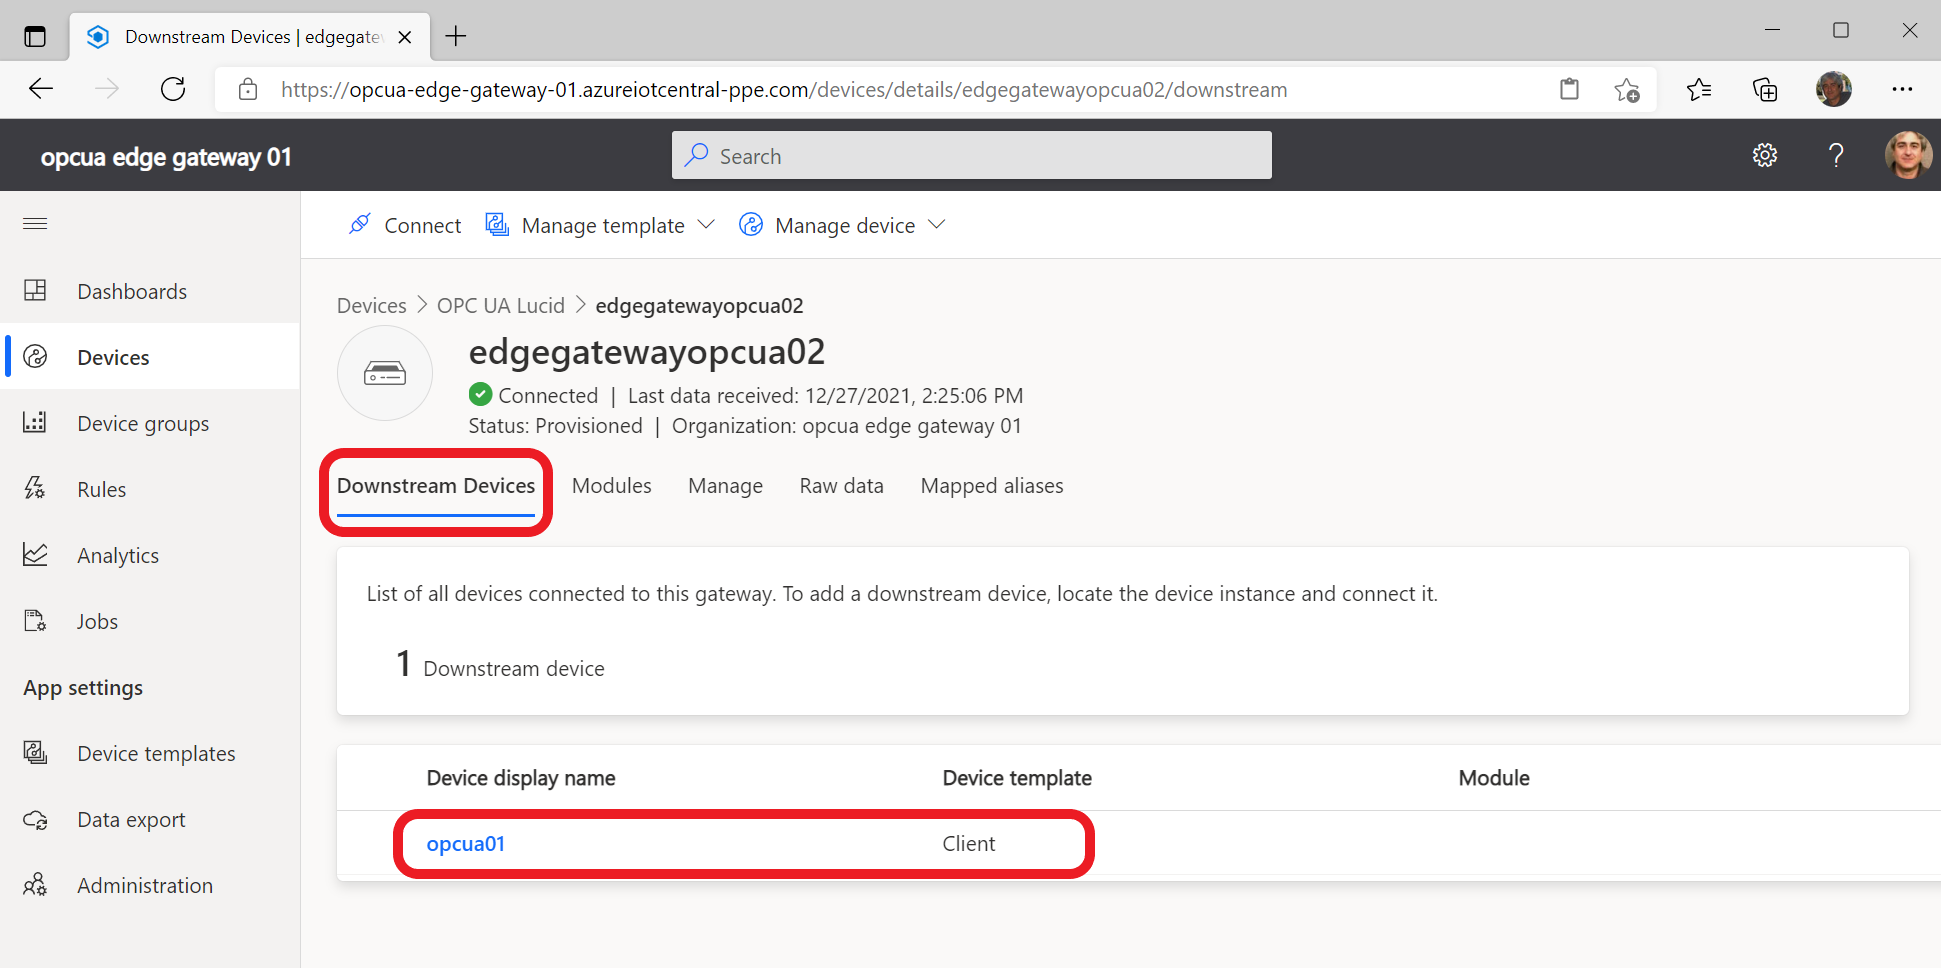1941x968 pixels.
Task: Sort by Module column header
Action: (1494, 778)
